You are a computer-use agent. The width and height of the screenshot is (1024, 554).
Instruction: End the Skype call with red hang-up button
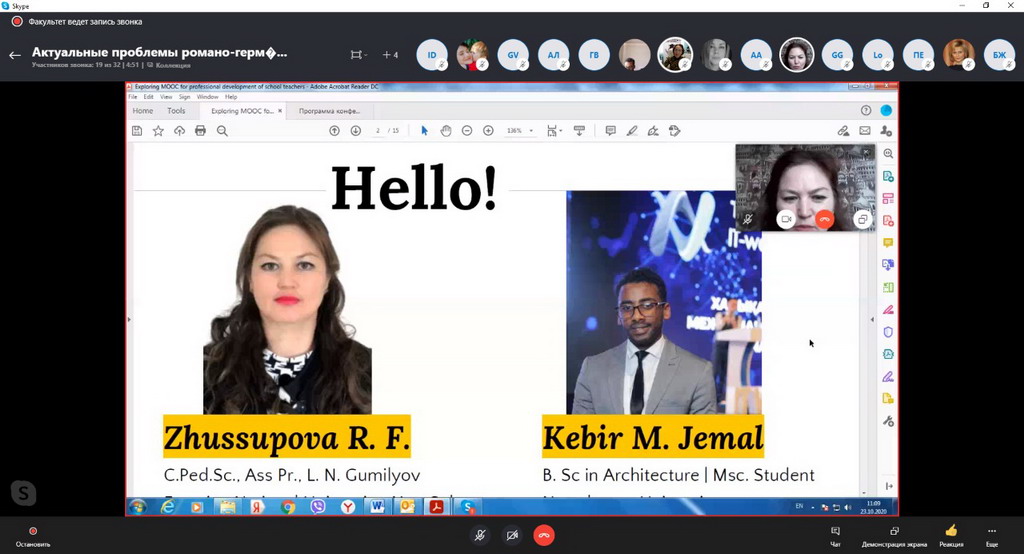coord(543,535)
